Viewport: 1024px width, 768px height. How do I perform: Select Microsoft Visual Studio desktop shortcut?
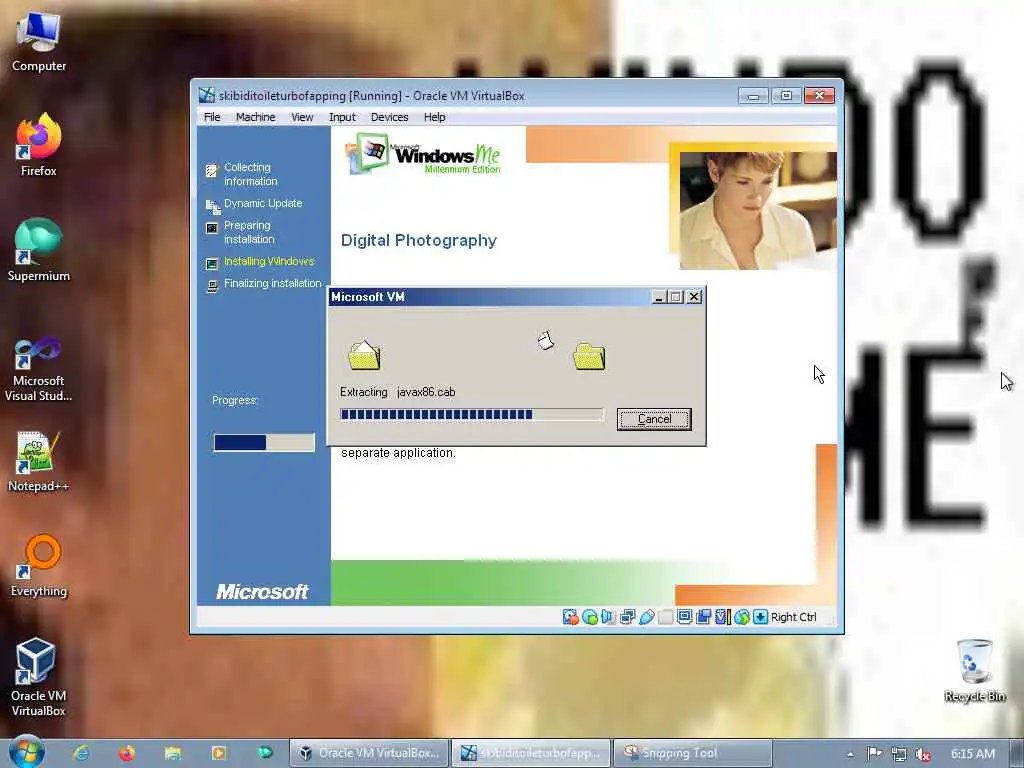[39, 370]
